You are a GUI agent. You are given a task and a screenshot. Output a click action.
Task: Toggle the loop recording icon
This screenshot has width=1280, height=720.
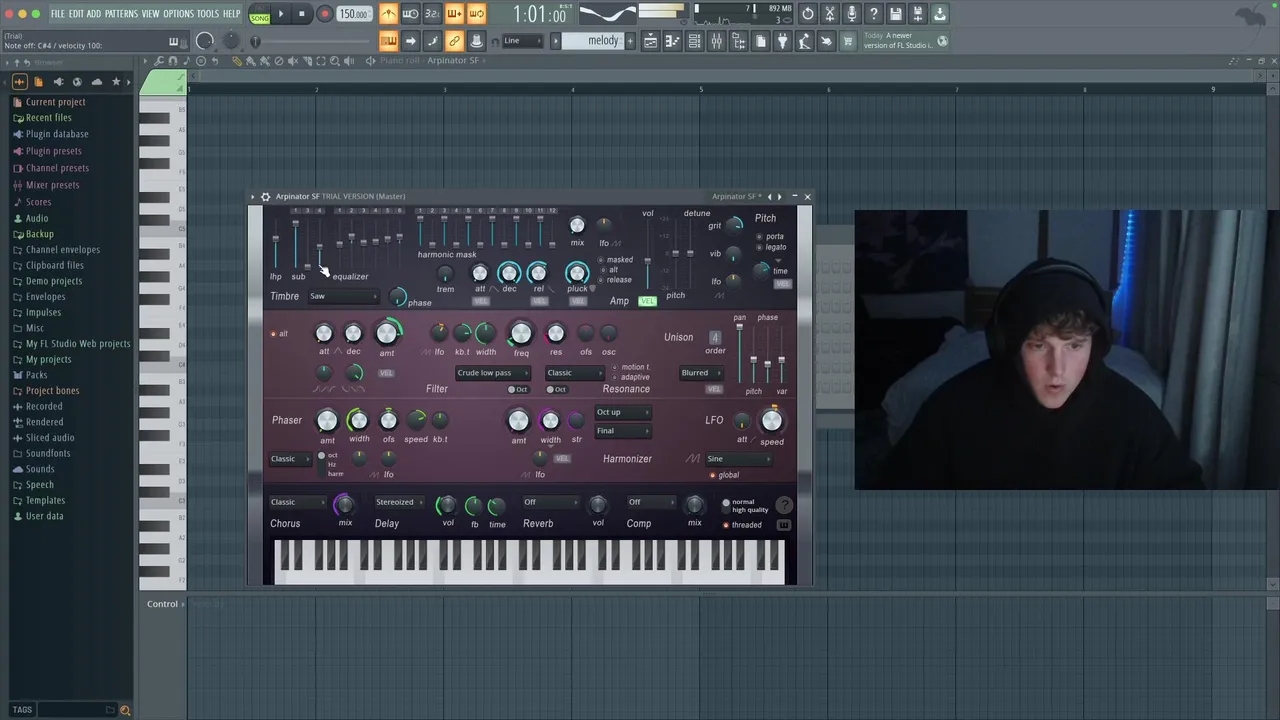click(x=476, y=14)
